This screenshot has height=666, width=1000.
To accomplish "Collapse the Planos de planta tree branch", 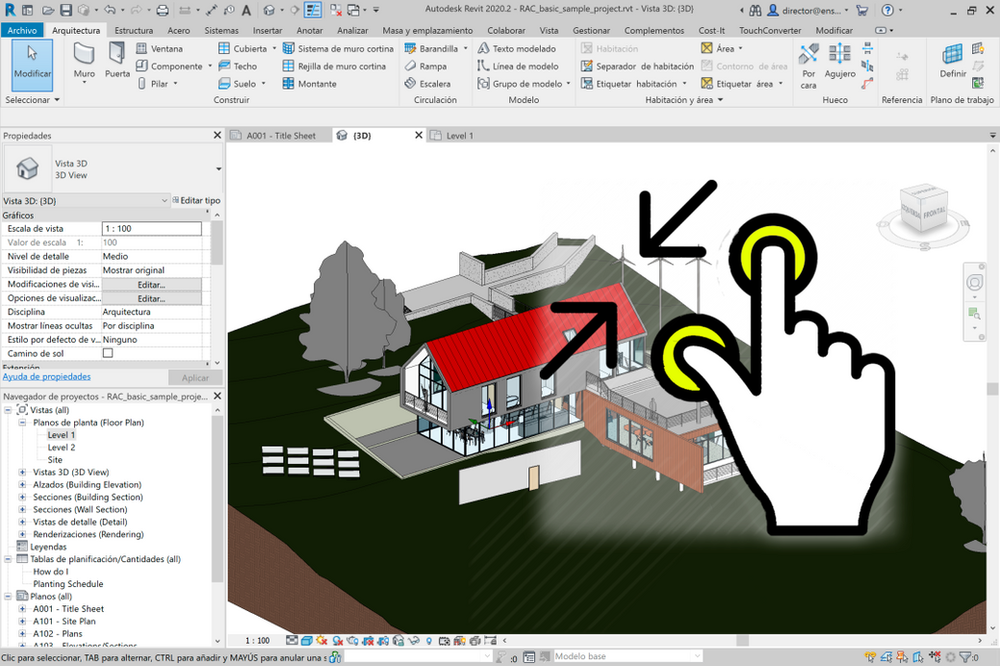I will click(21, 422).
